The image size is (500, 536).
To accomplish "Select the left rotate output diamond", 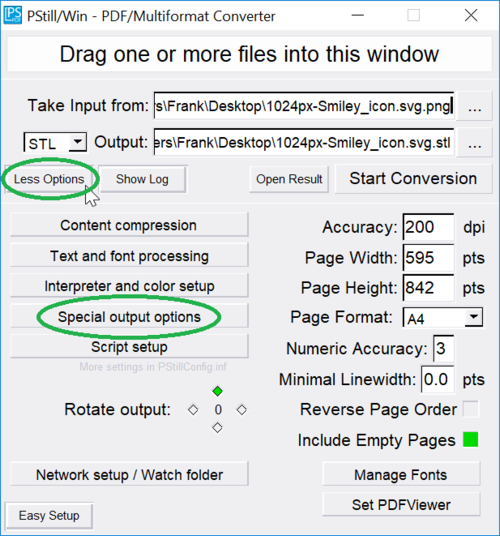I will [193, 410].
